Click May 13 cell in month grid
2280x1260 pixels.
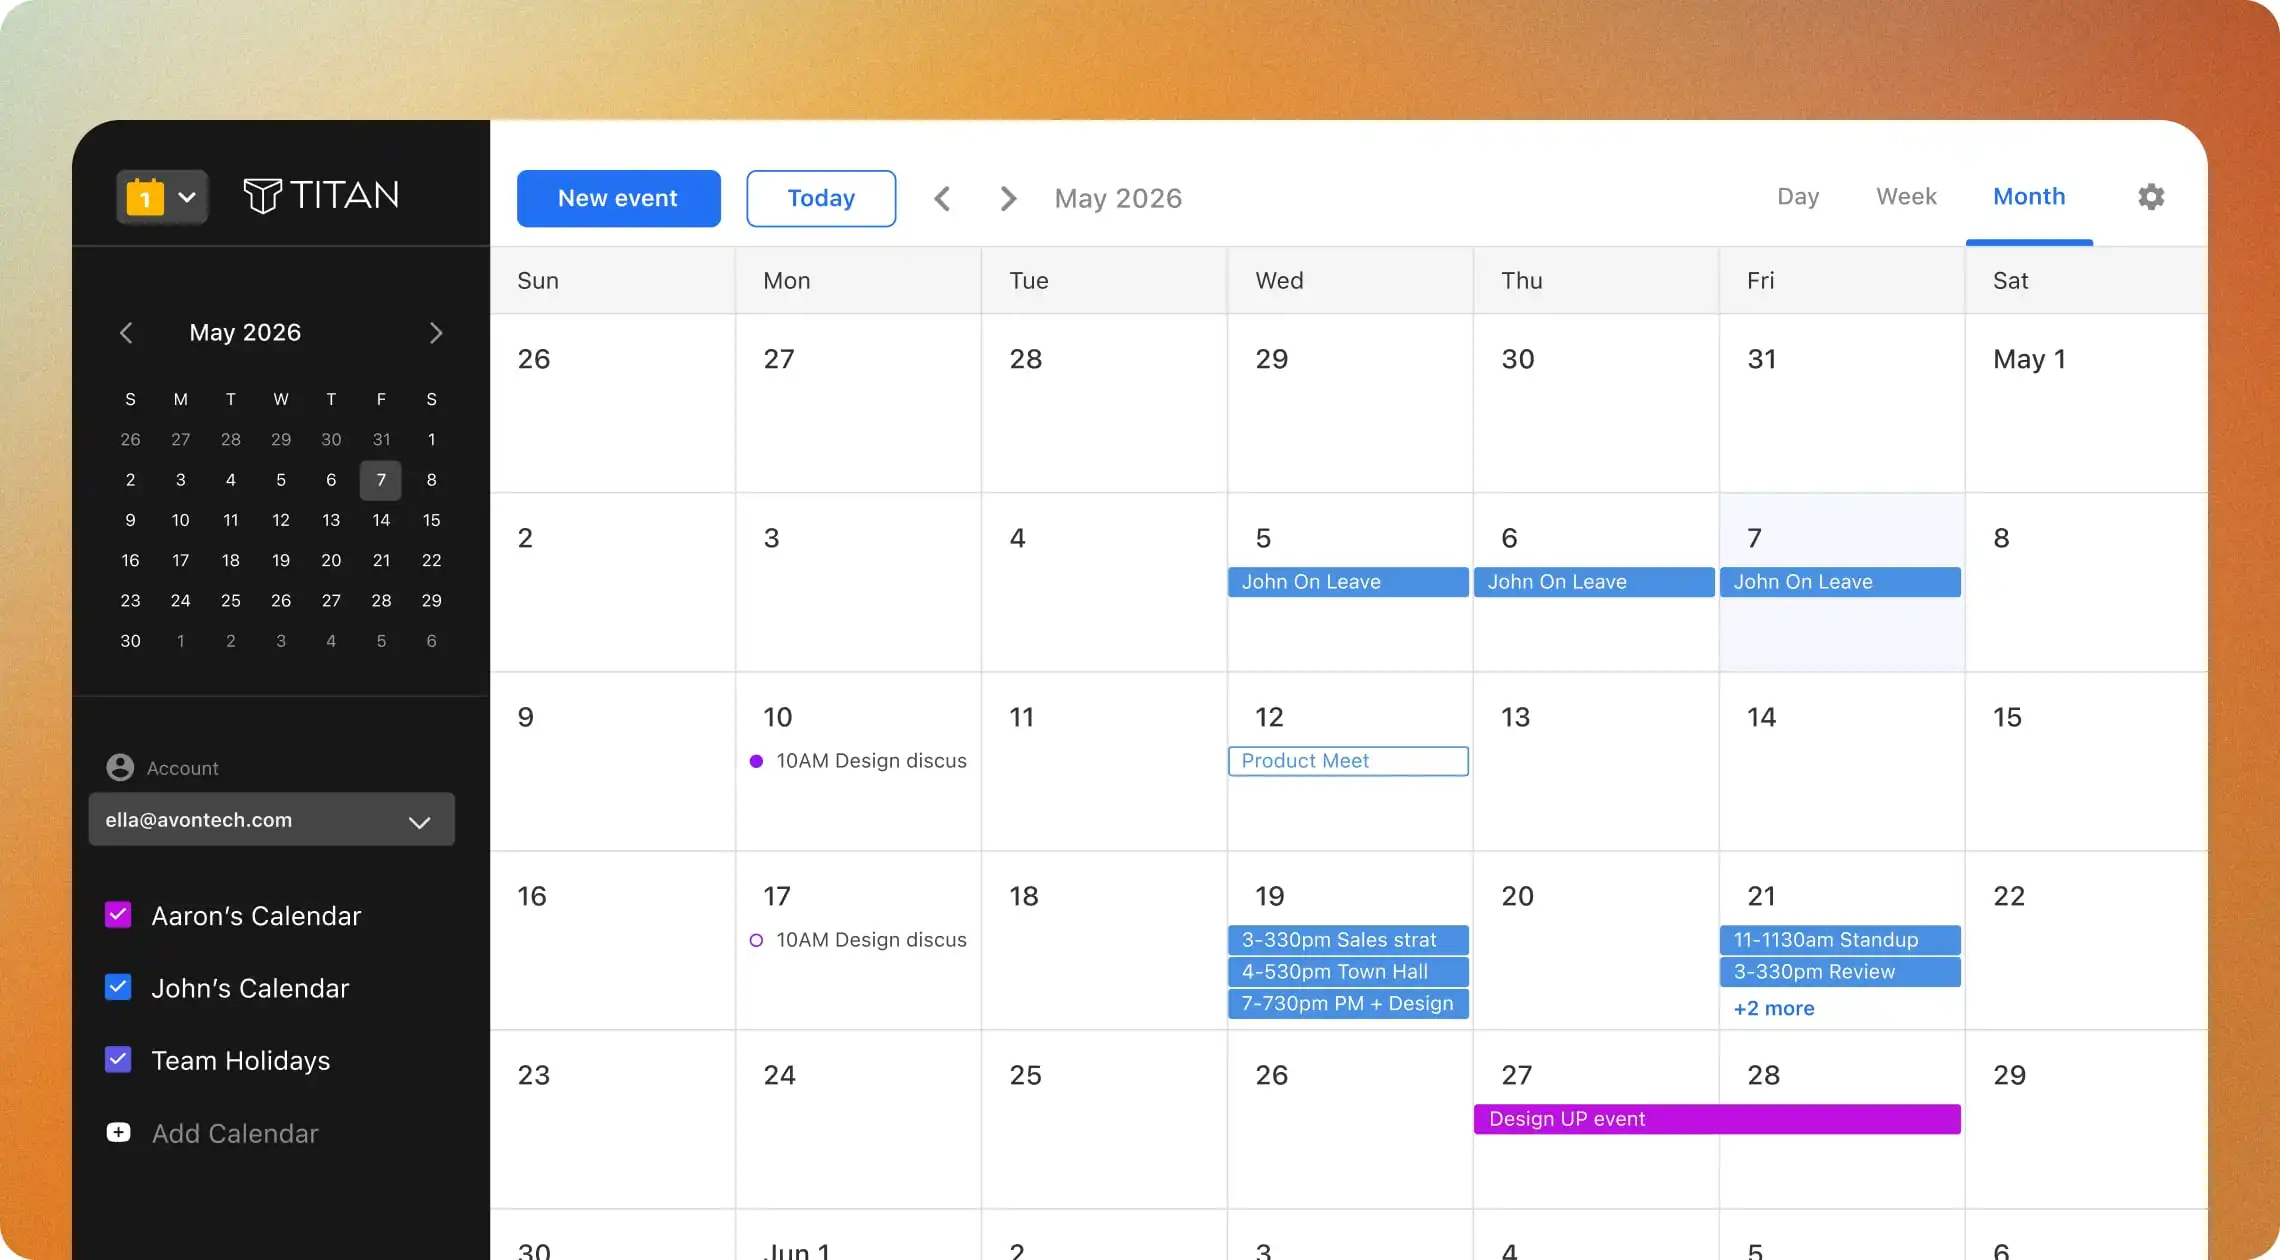(x=1596, y=761)
